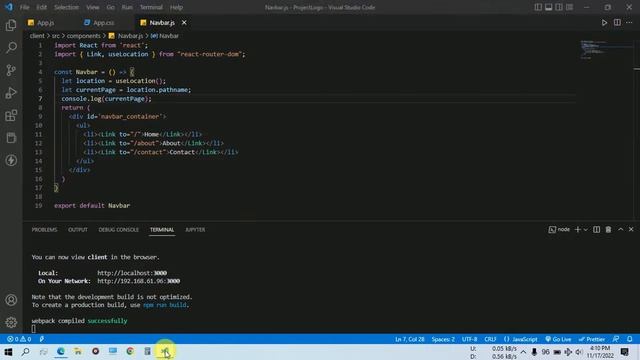Open editor More Actions ellipsis

(629, 23)
